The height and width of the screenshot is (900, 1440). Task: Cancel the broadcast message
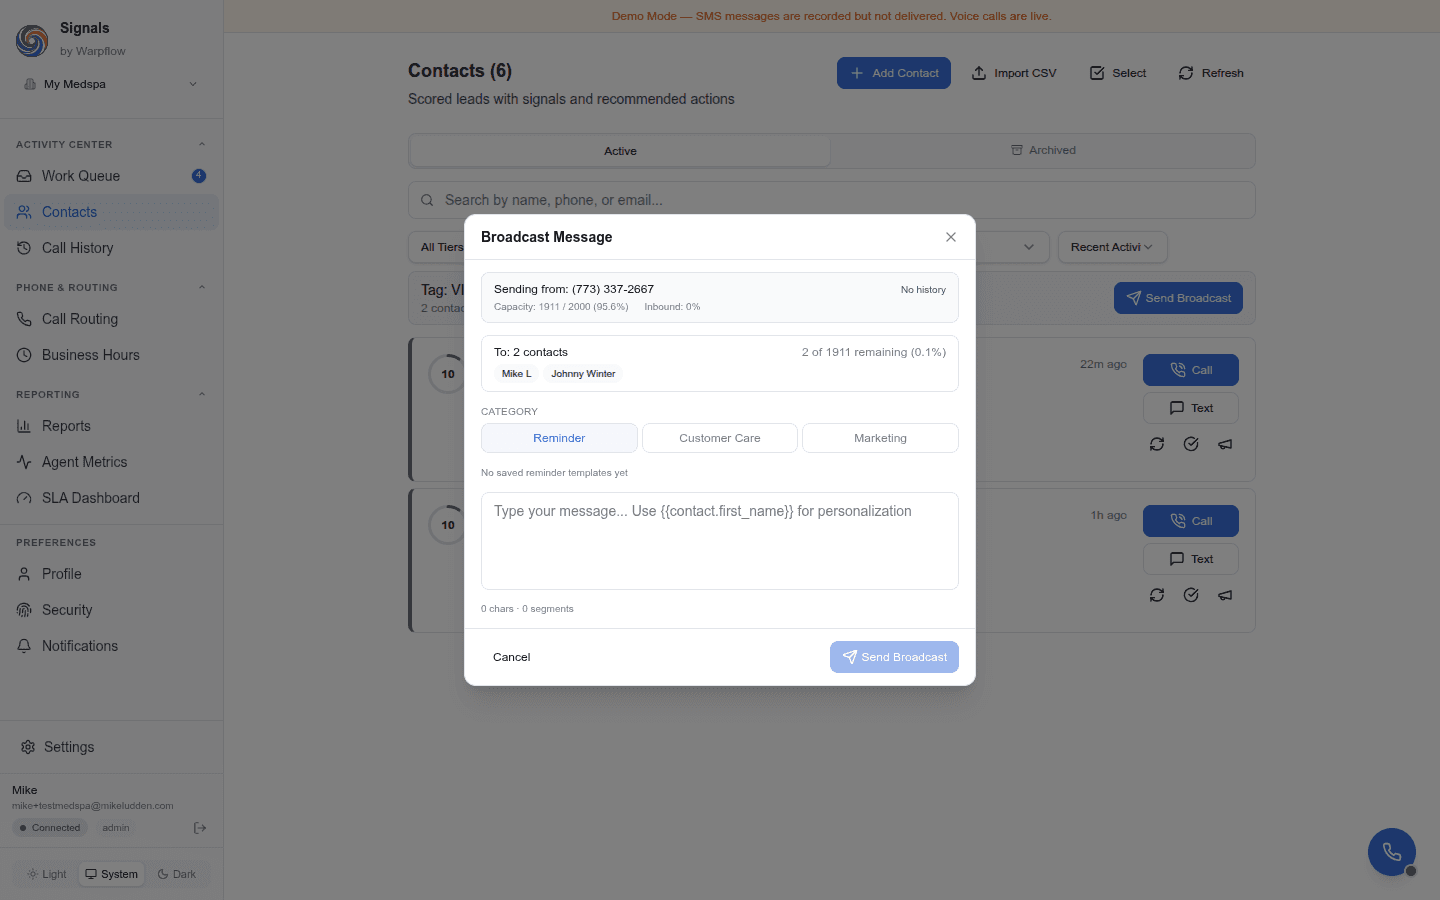coord(511,657)
